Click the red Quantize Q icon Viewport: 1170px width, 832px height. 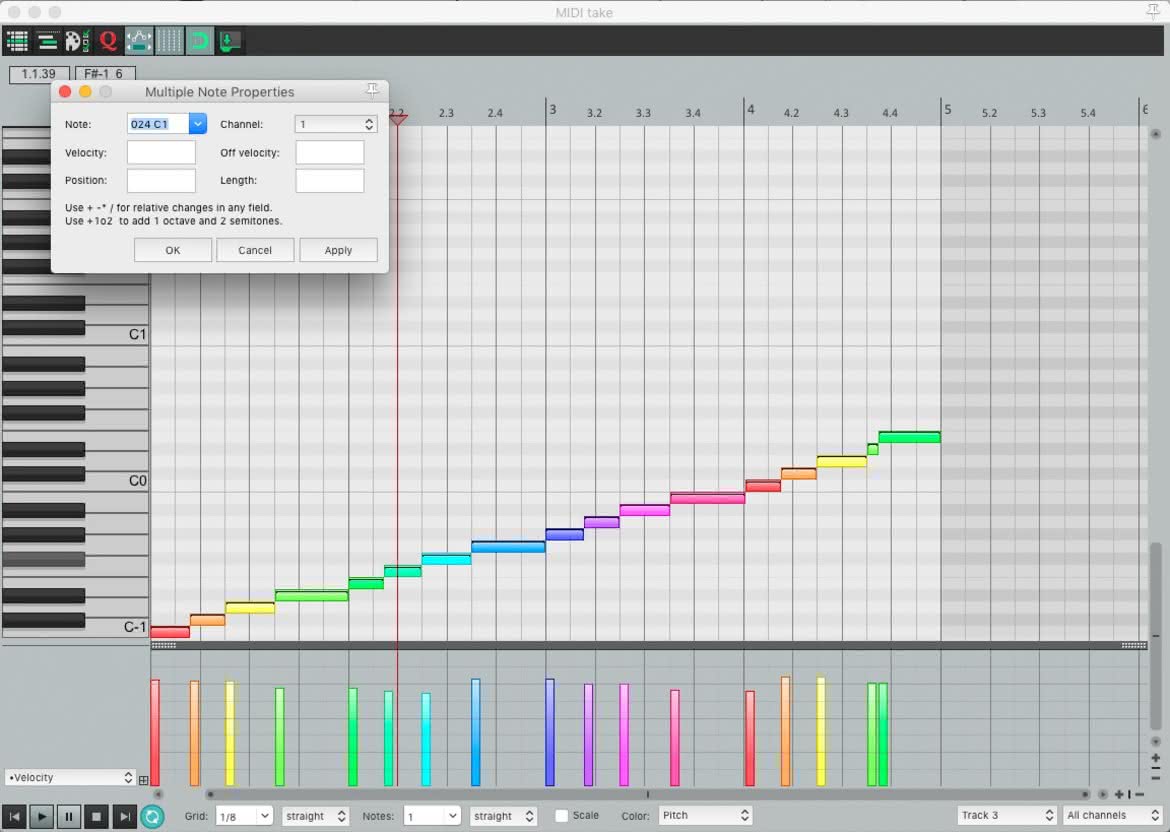tap(108, 41)
